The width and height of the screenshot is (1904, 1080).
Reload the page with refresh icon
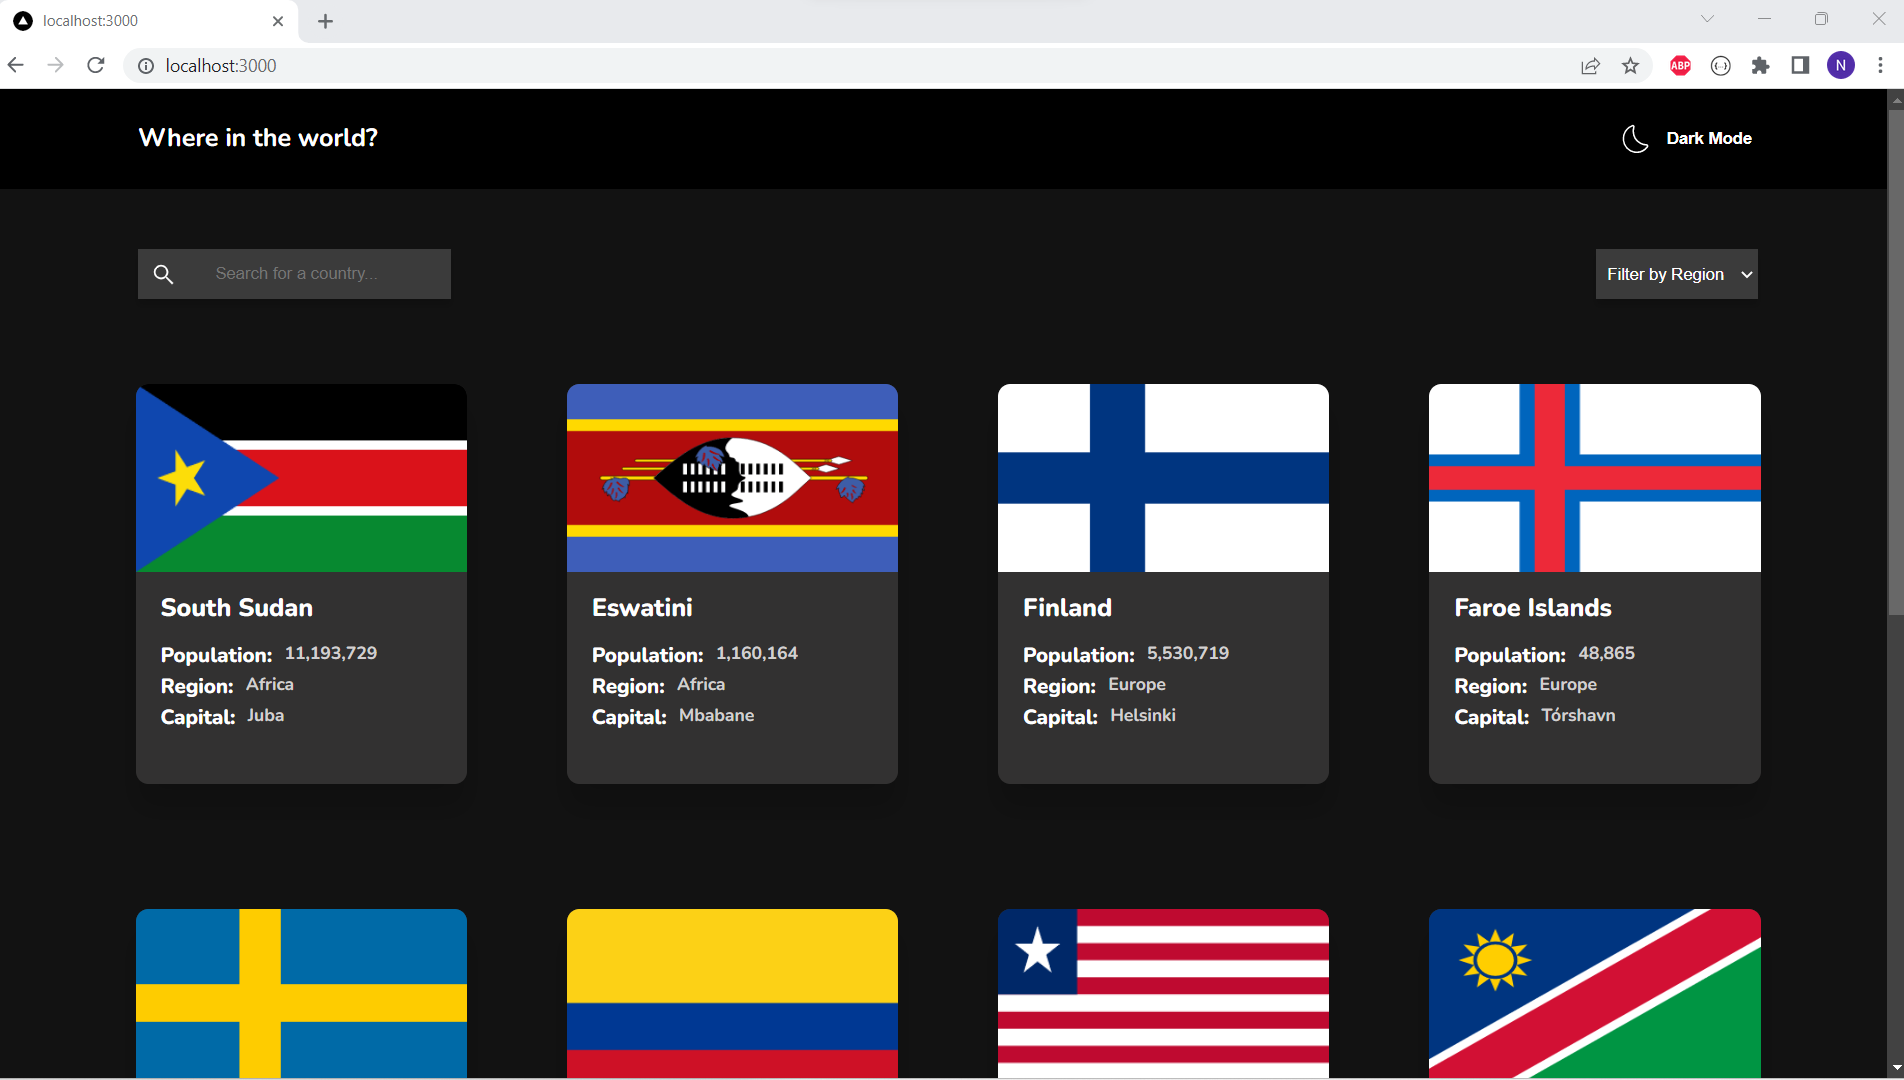[96, 66]
